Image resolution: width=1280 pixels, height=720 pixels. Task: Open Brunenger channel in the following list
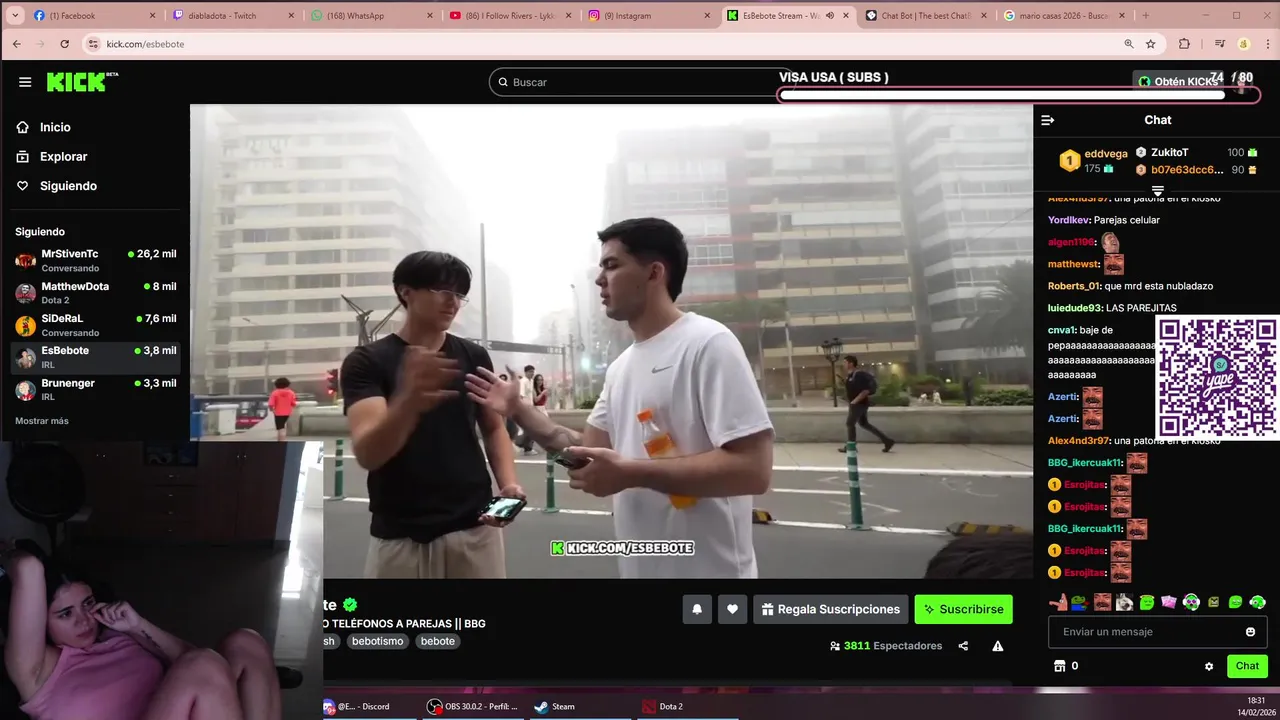click(96, 389)
